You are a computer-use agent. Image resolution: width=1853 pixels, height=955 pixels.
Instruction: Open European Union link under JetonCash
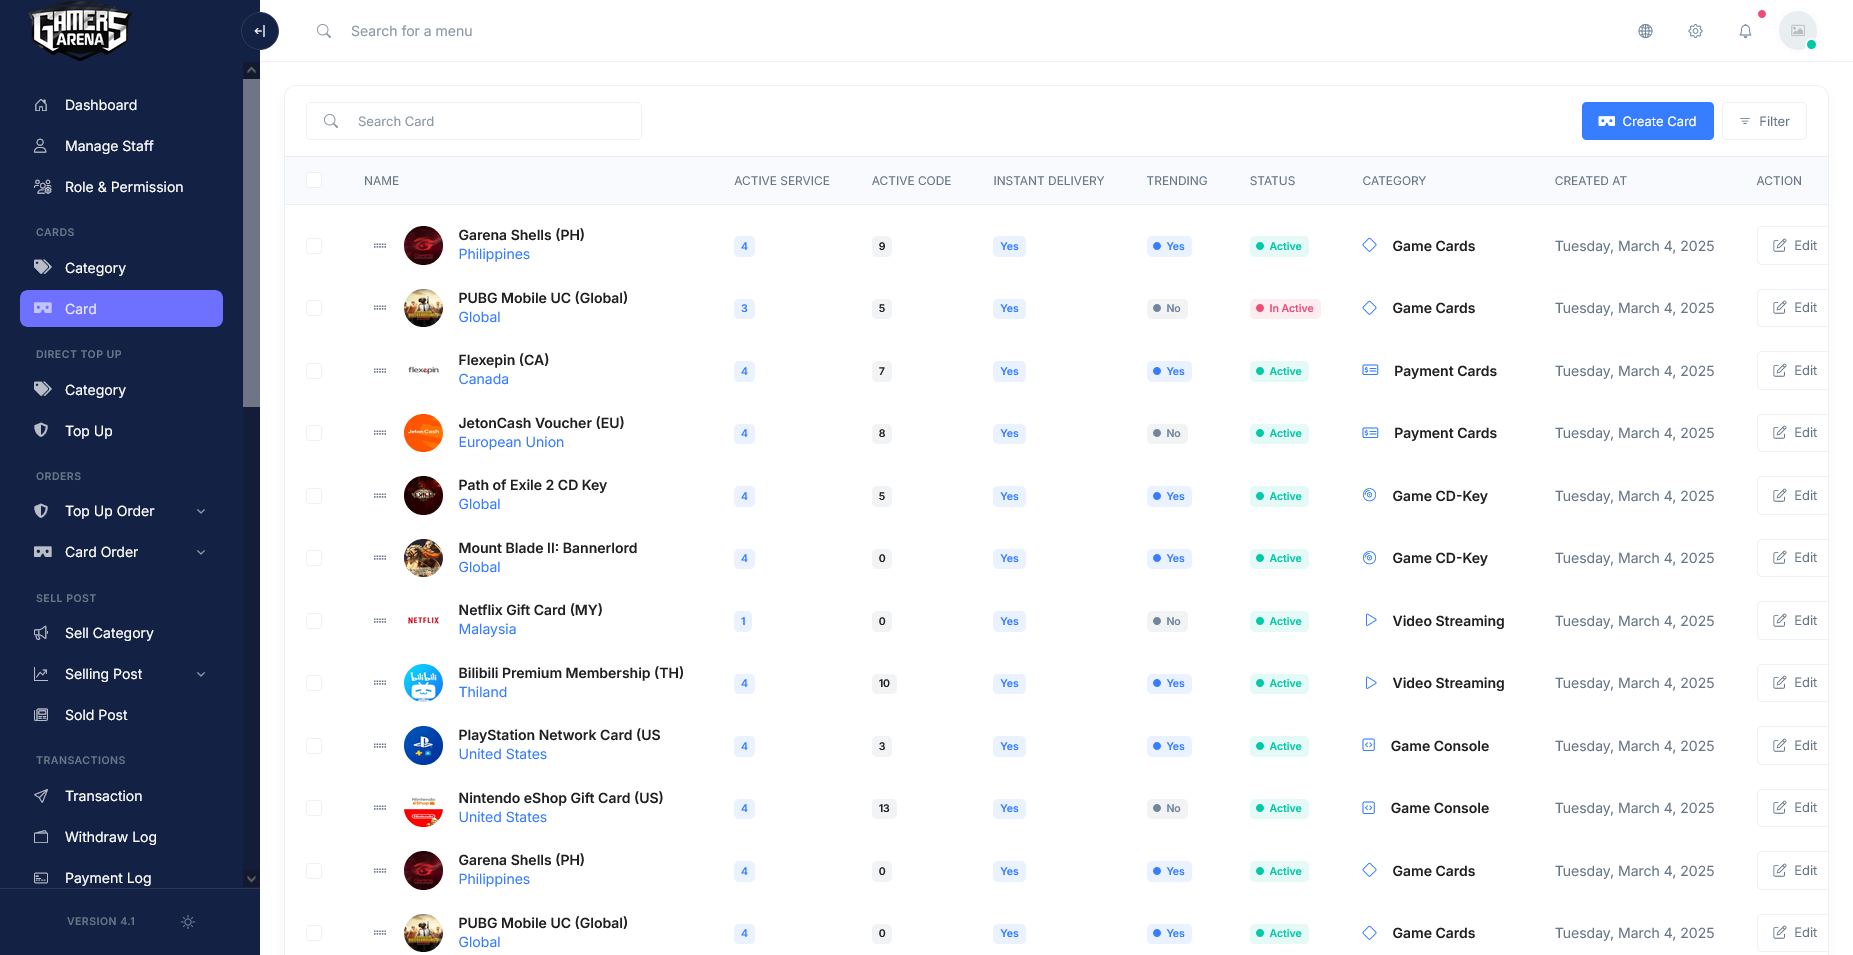coord(511,442)
